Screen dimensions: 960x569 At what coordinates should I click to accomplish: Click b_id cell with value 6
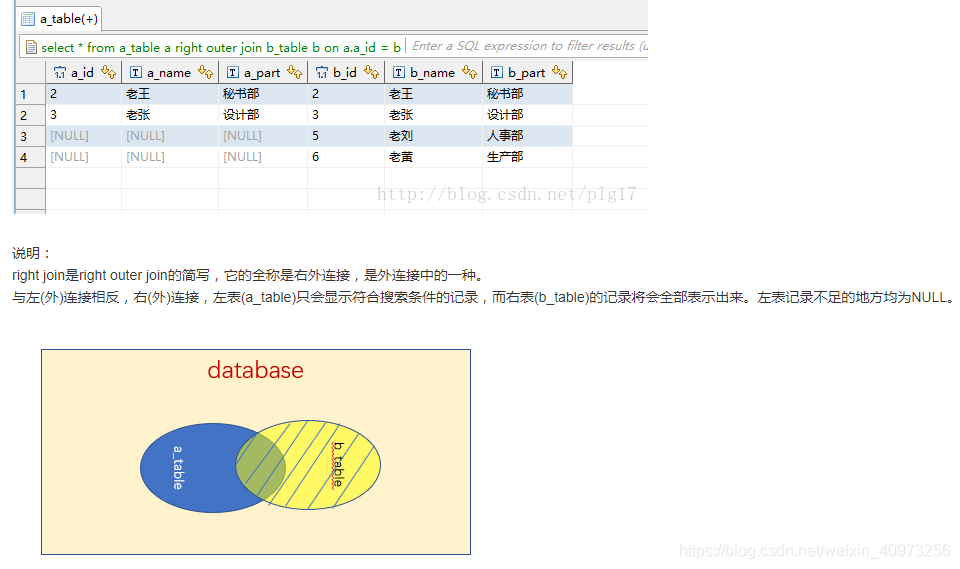pyautogui.click(x=346, y=157)
